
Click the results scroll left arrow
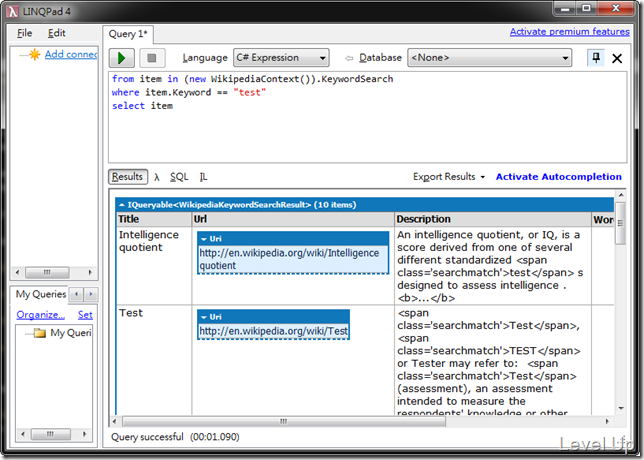pos(115,421)
